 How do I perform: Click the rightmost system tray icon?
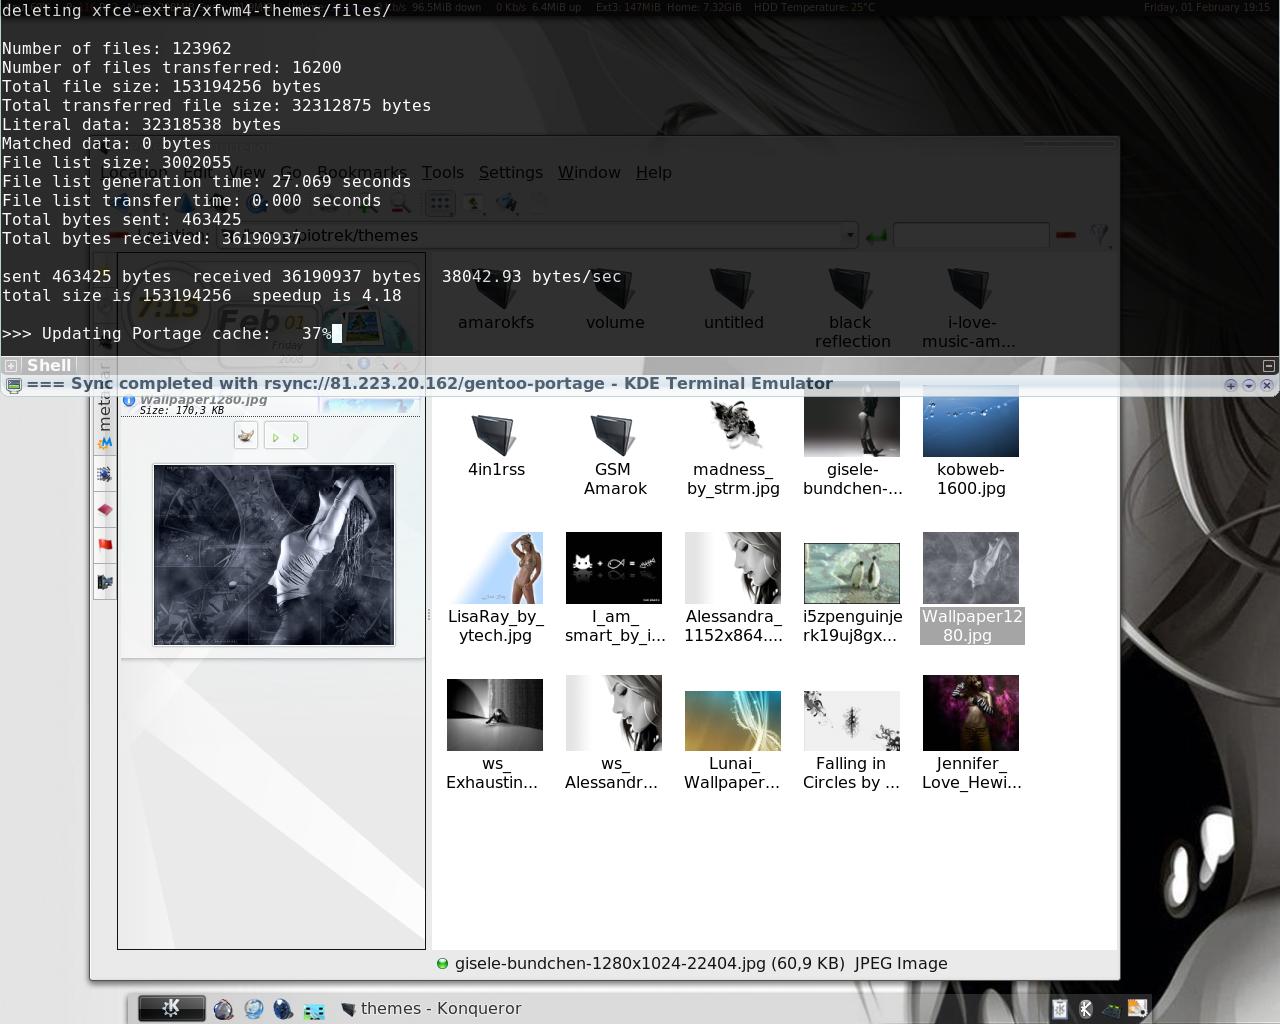tap(1137, 1009)
